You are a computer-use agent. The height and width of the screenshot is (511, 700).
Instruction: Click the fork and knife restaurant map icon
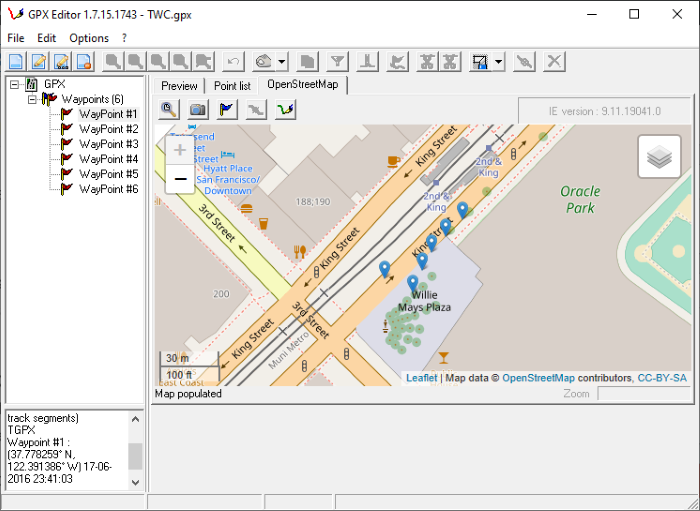click(x=300, y=252)
